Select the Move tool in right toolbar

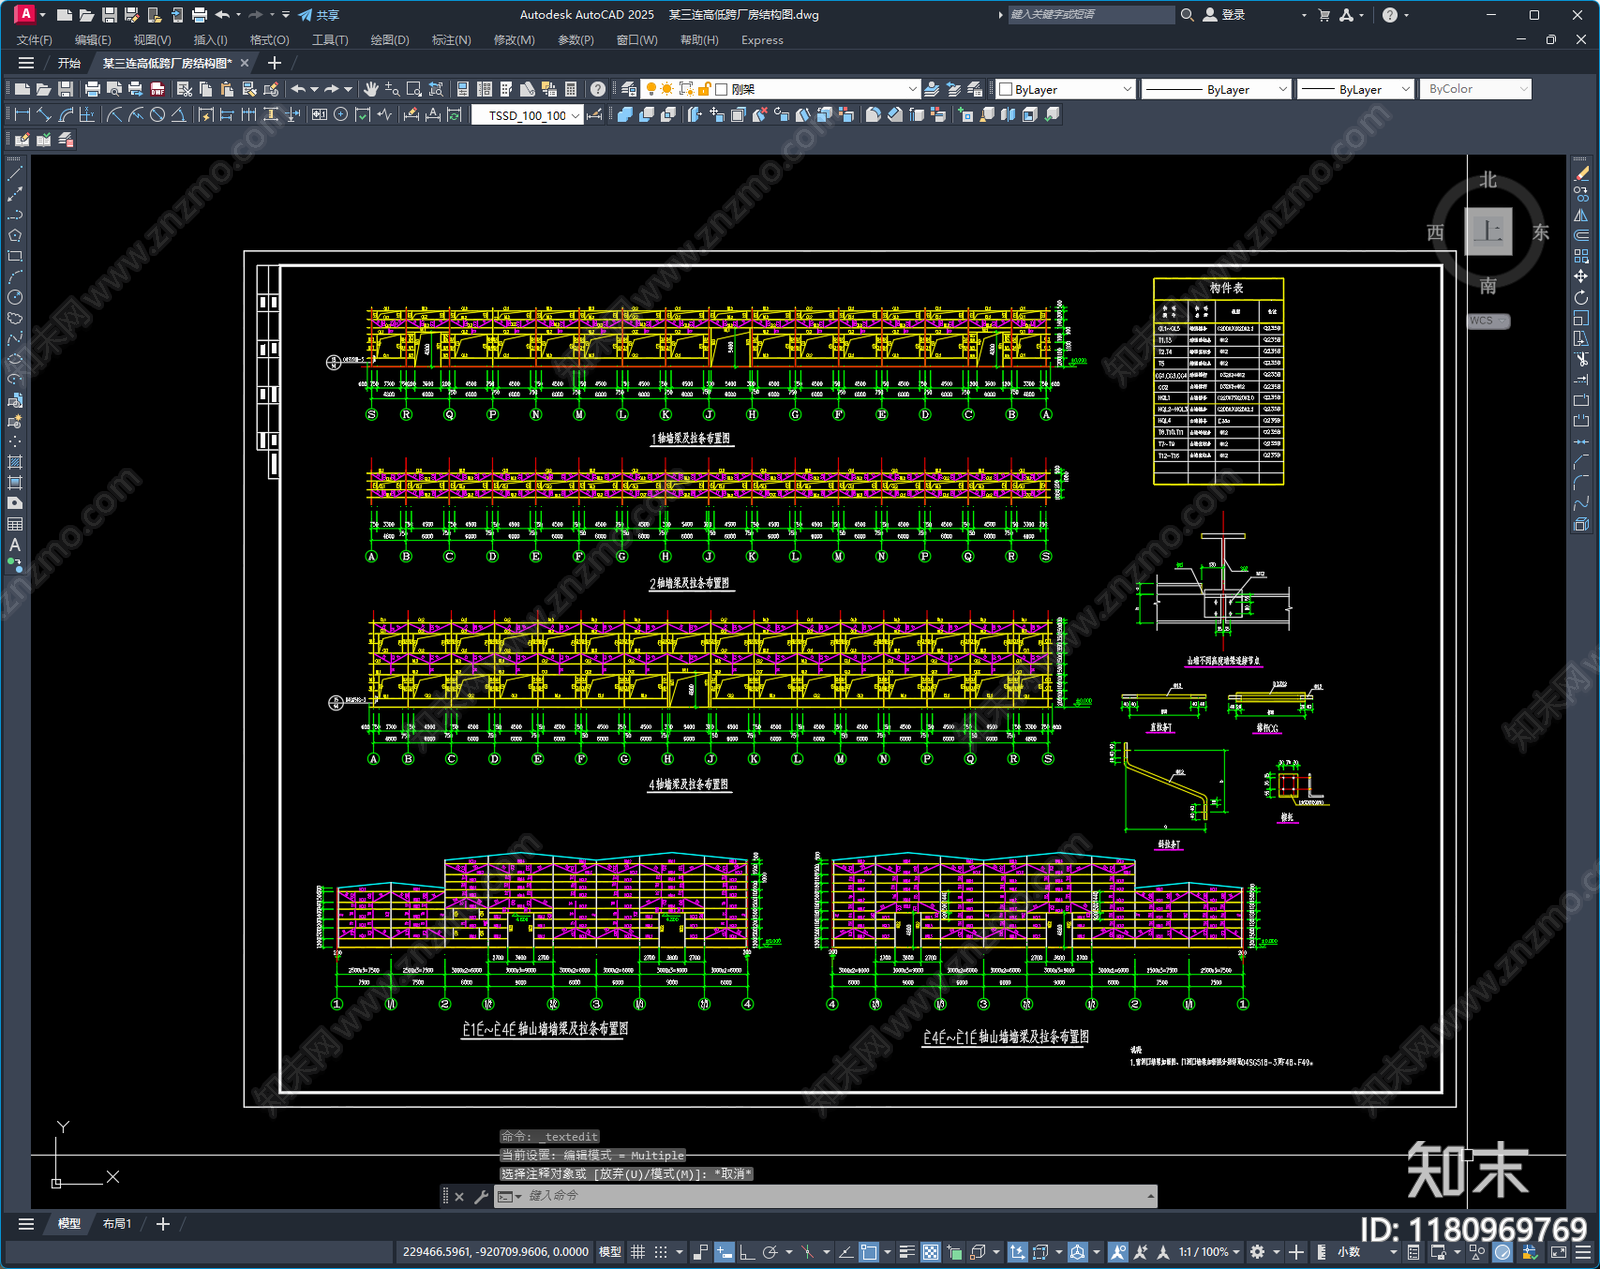pos(1581,276)
